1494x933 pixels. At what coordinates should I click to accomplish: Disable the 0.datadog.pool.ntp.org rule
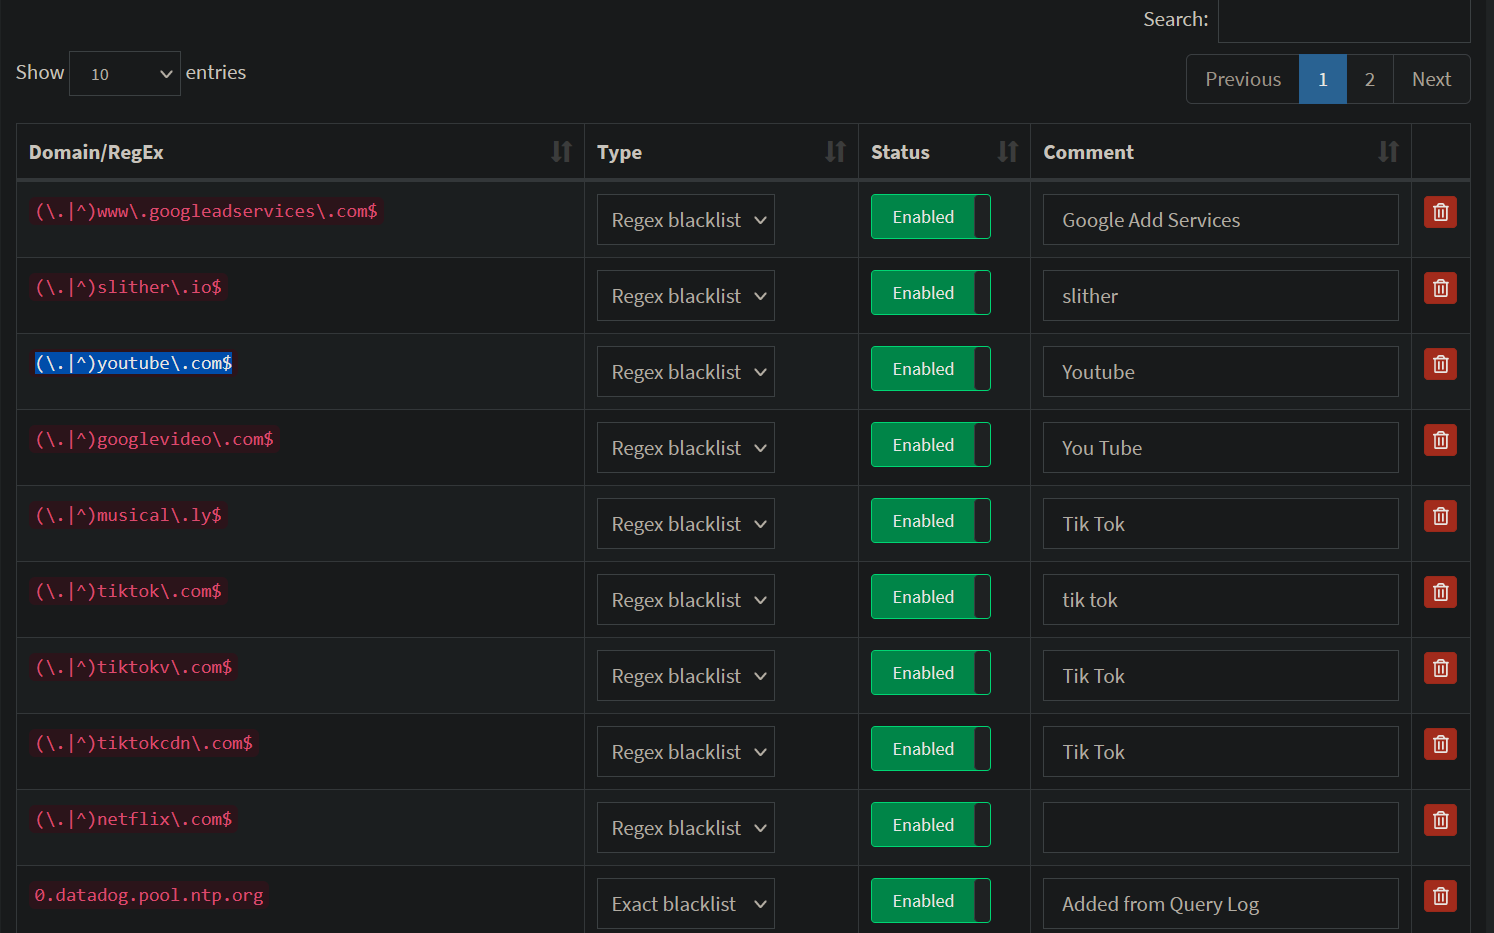tap(931, 901)
